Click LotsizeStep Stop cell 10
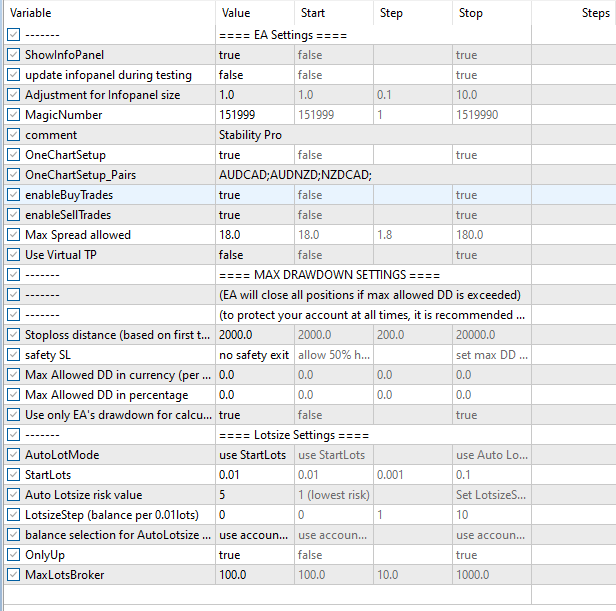Viewport: 616px width, 611px height. pos(491,515)
